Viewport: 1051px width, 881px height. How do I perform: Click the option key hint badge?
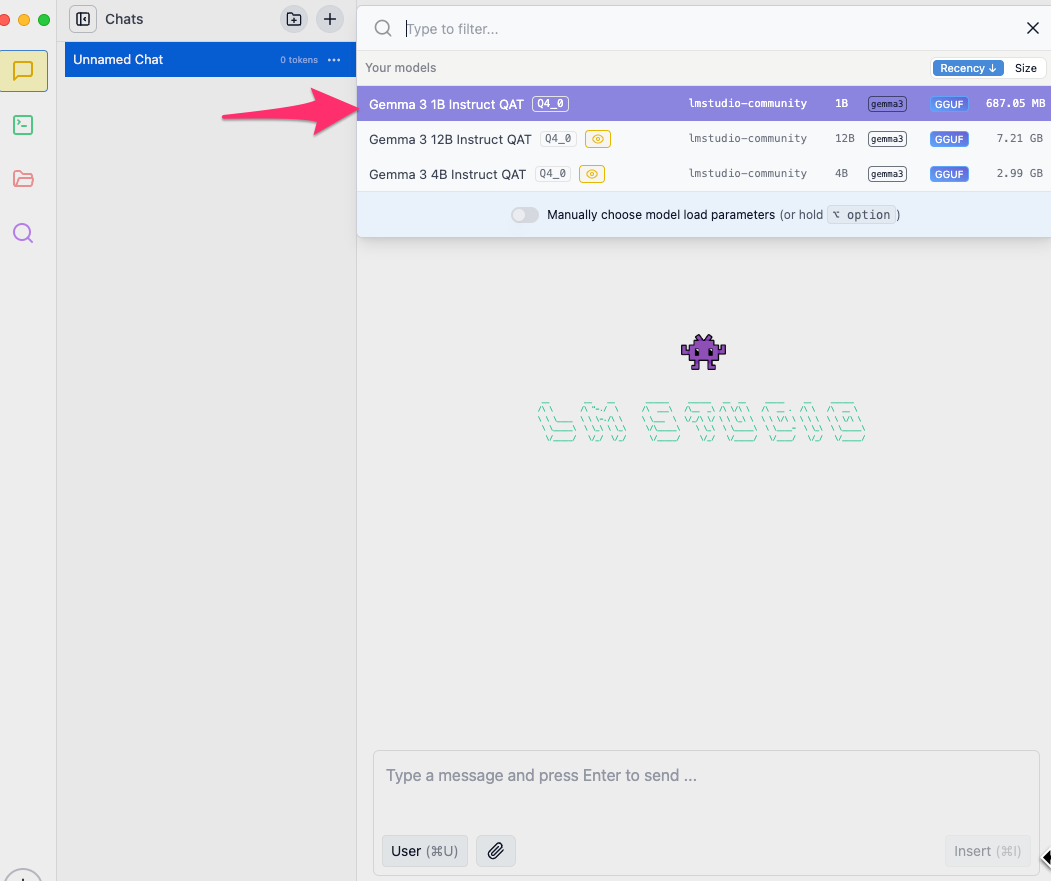click(862, 215)
